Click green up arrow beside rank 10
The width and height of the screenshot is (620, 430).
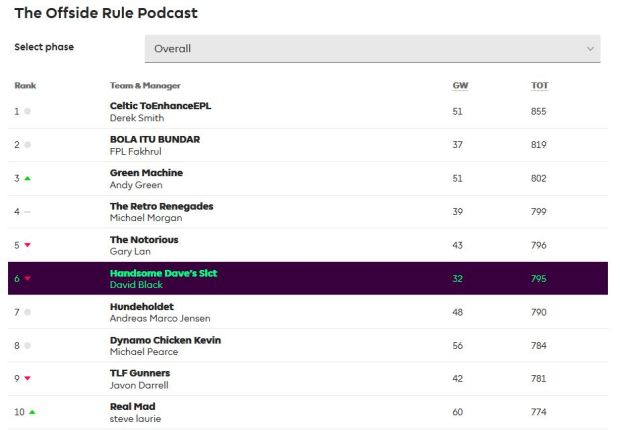point(31,412)
